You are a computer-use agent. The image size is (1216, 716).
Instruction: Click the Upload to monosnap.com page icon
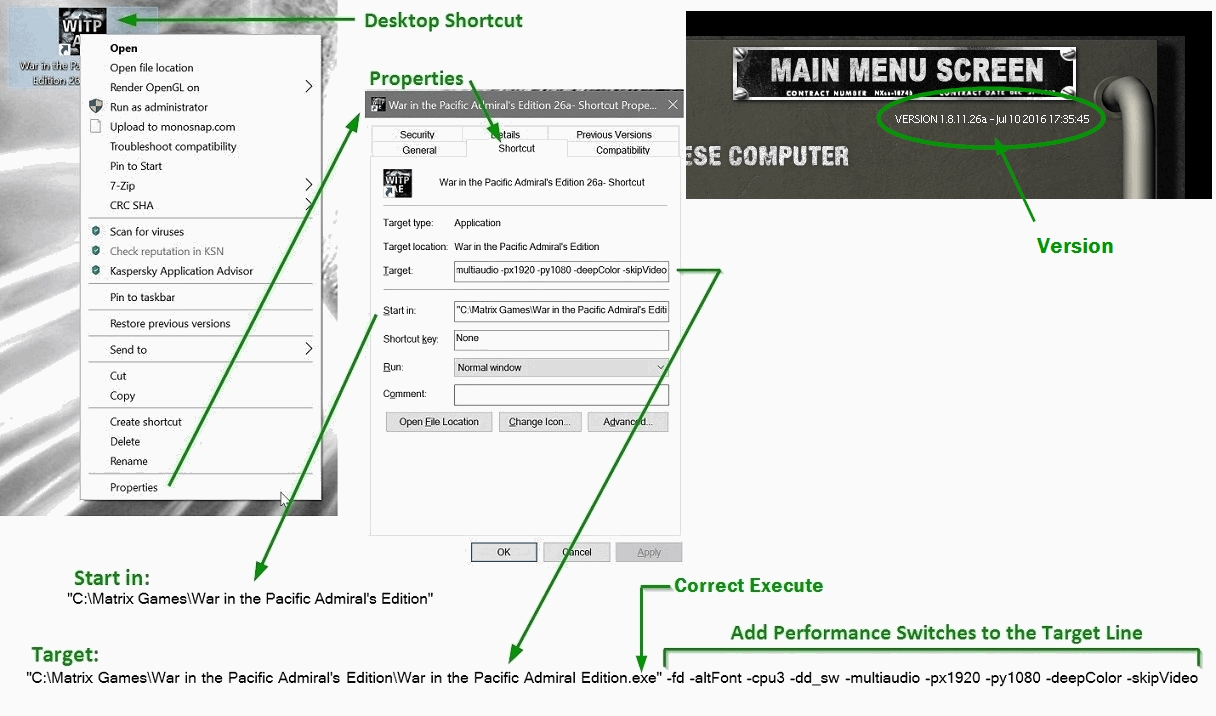click(96, 127)
